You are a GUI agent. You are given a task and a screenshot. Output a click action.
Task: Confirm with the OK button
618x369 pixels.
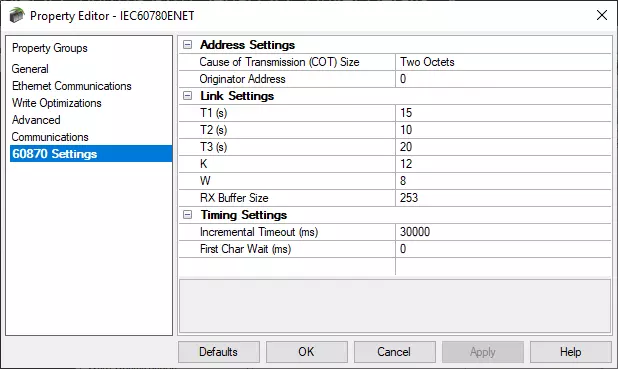307,352
